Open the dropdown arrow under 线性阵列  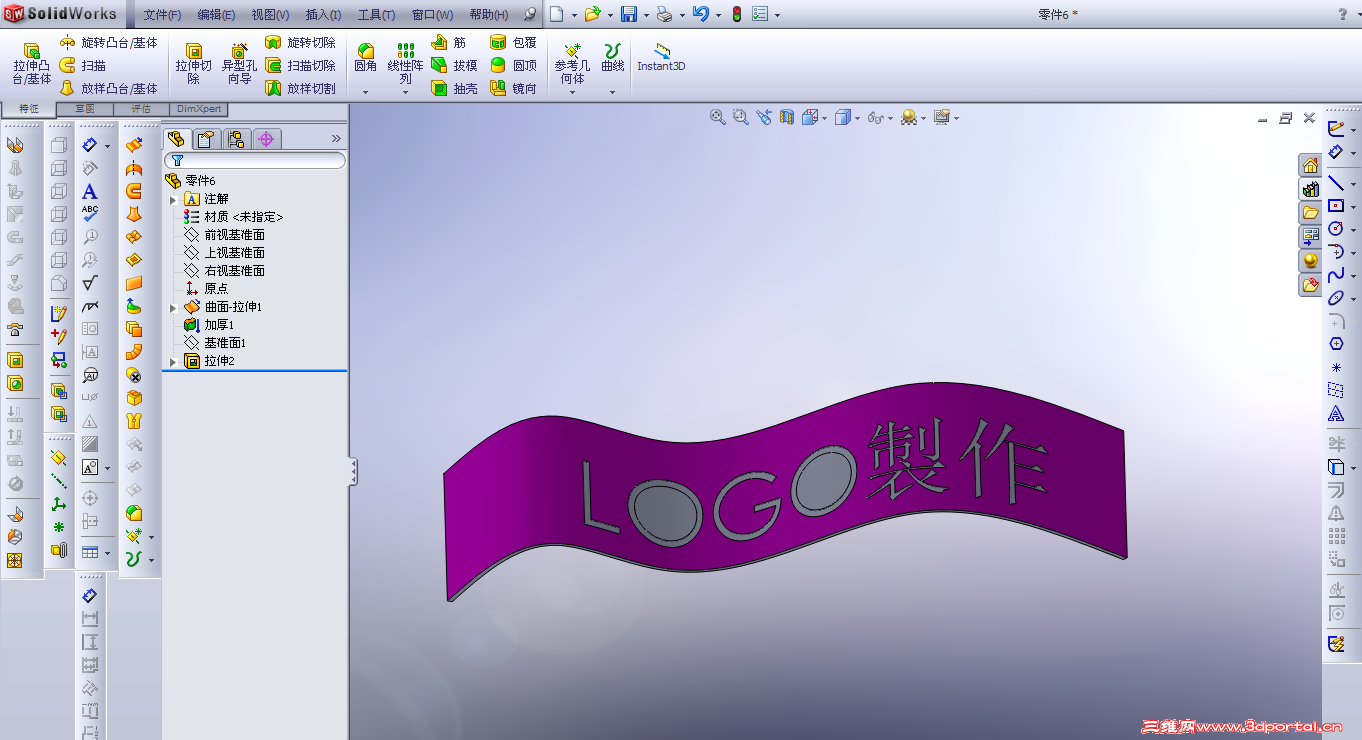[406, 92]
